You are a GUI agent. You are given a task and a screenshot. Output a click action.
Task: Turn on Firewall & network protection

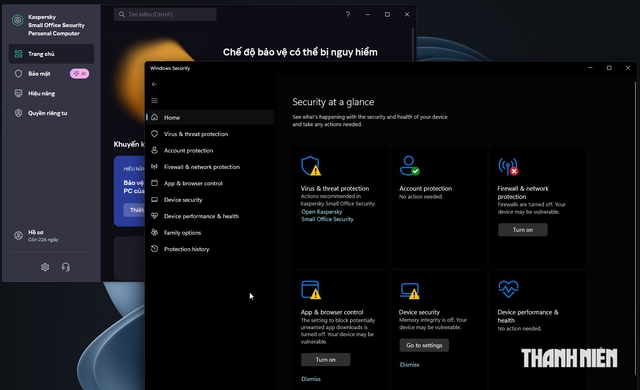pos(523,230)
